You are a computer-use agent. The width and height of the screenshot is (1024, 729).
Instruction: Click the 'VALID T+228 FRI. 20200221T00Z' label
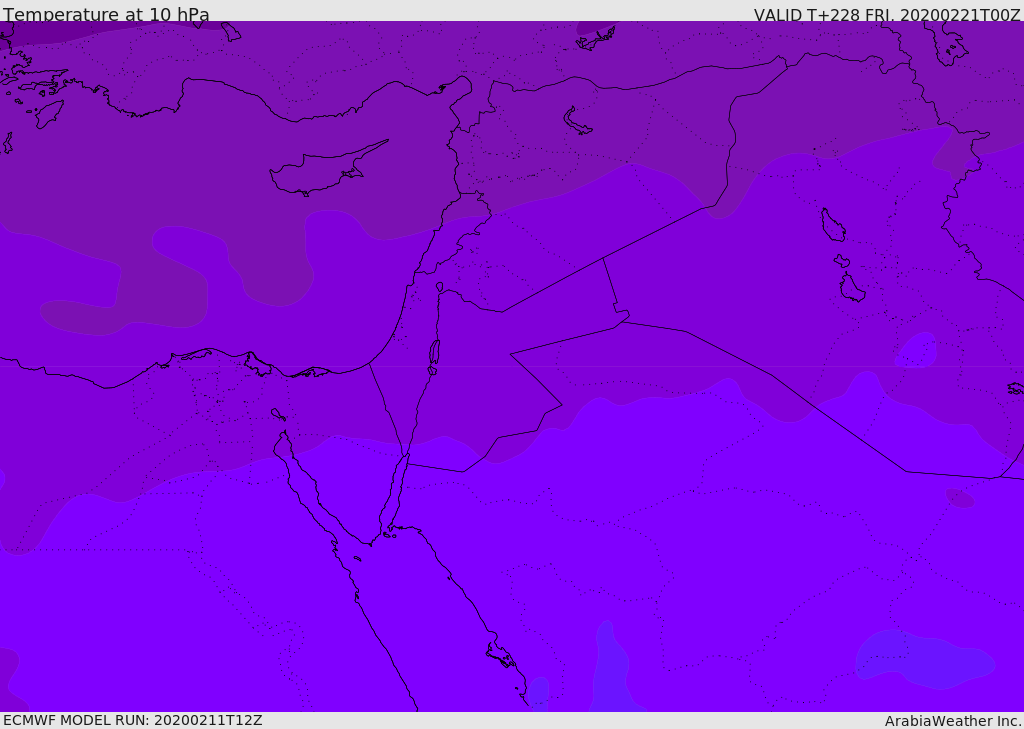tap(887, 14)
